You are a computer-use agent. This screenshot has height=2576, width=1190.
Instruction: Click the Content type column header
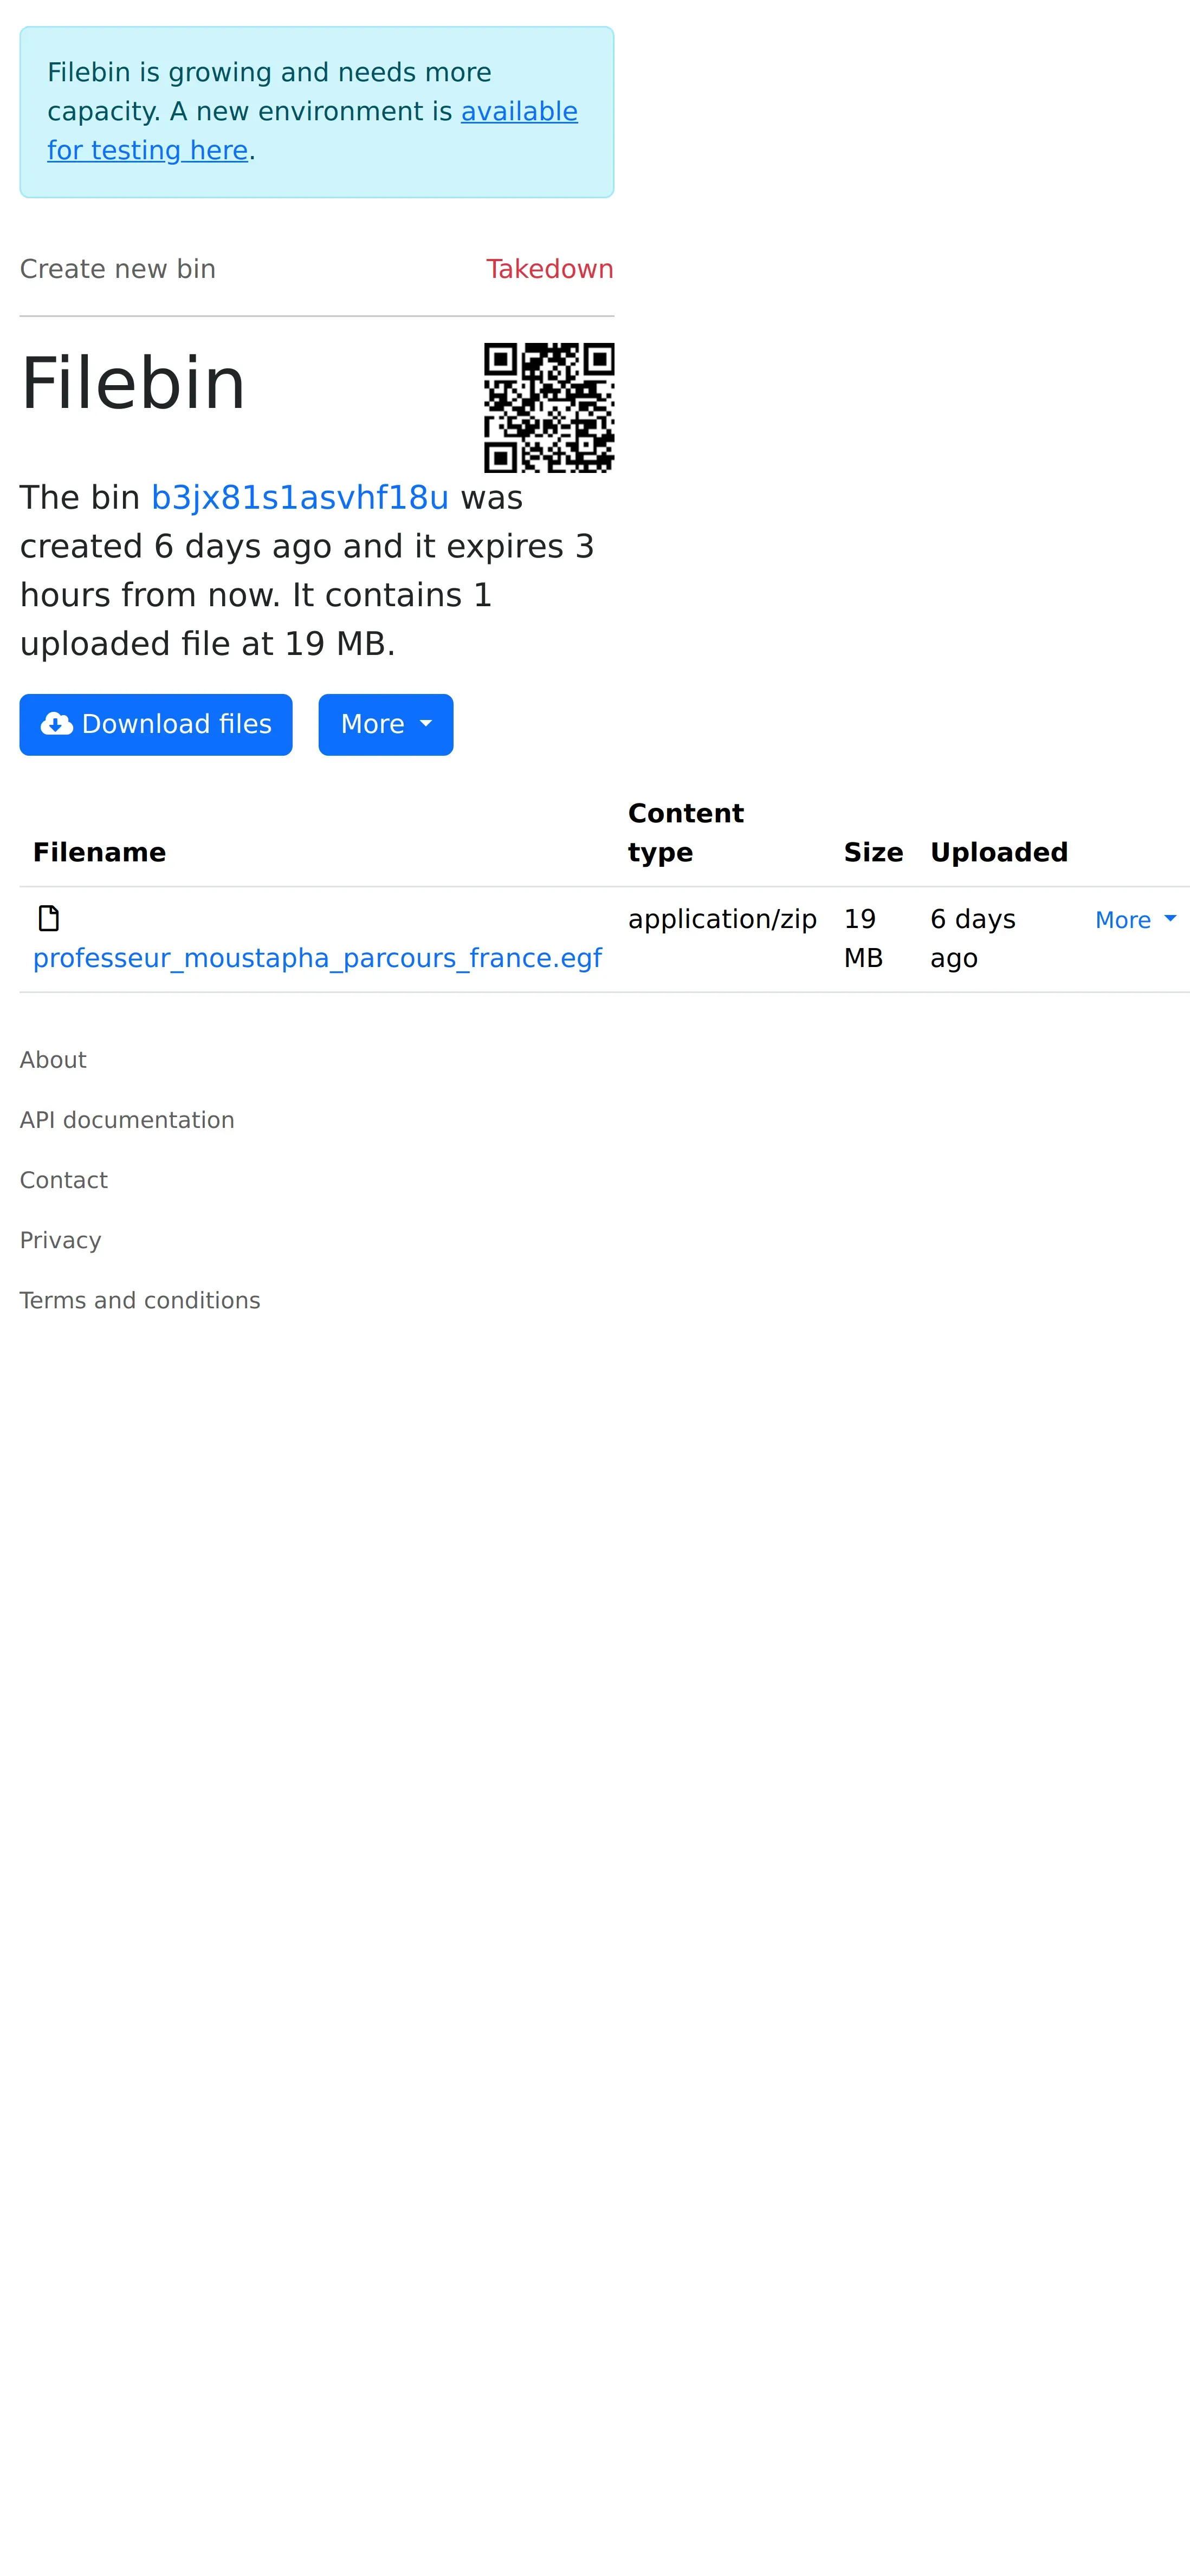click(685, 832)
